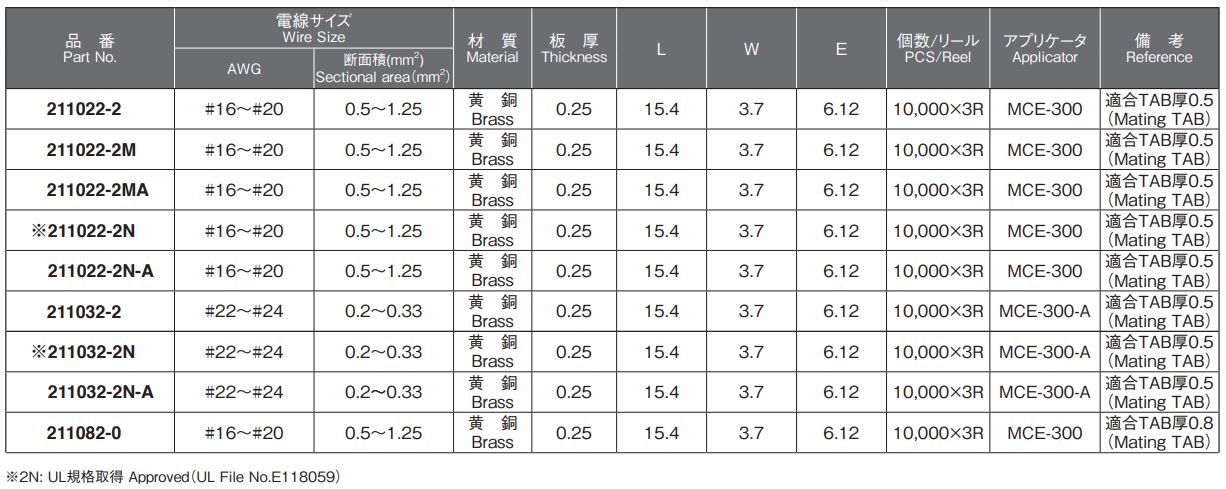Click part number 211022-2M
This screenshot has width=1226, height=489.
tap(89, 150)
